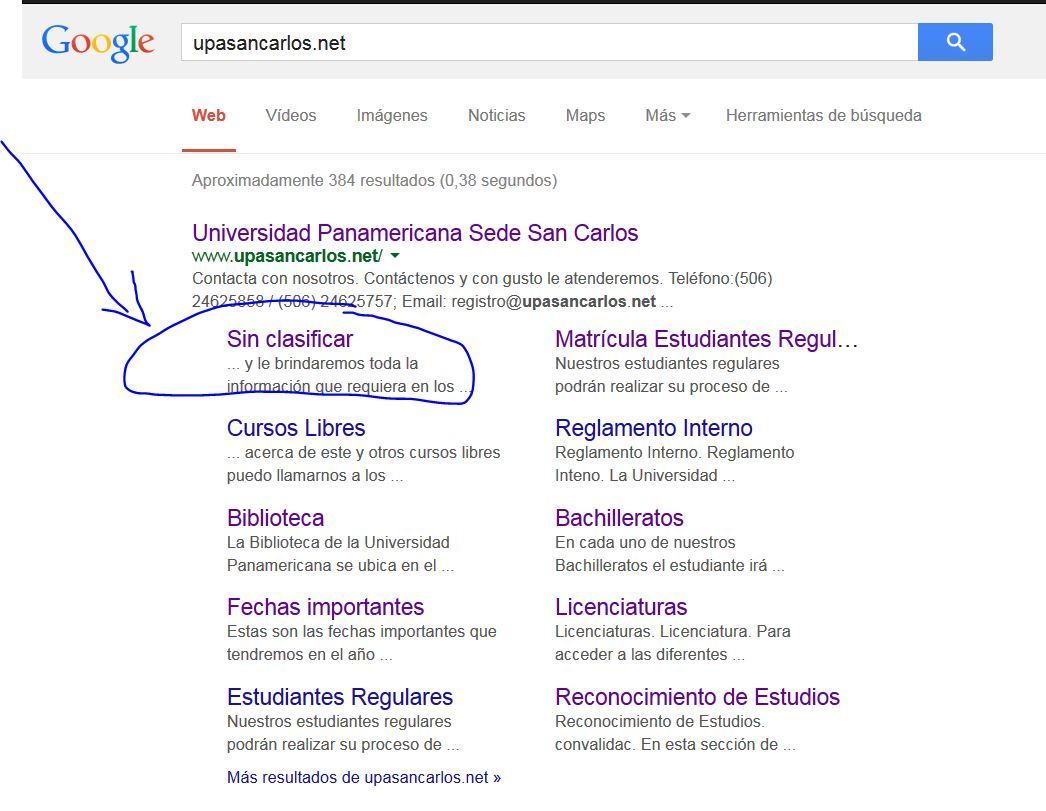Click Más resultados de upasancarlos.net »
This screenshot has height=811, width=1046.
coord(364,777)
